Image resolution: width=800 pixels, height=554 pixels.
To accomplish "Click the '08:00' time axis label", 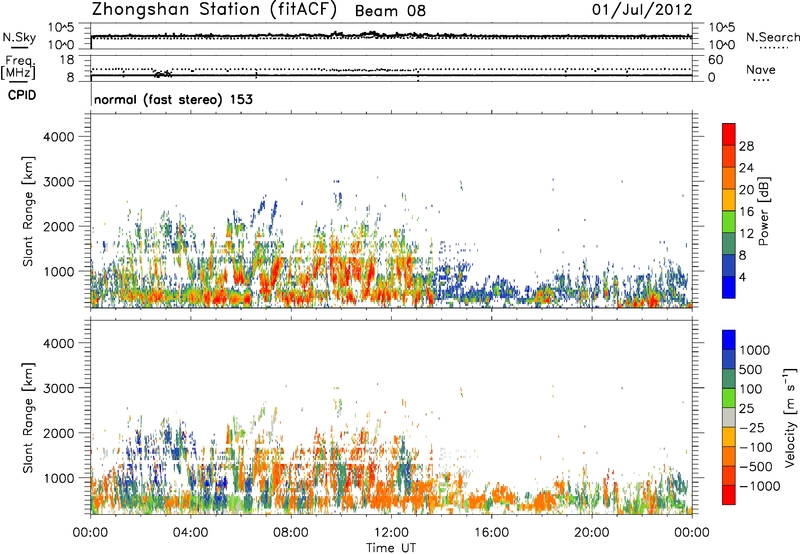I will [290, 532].
